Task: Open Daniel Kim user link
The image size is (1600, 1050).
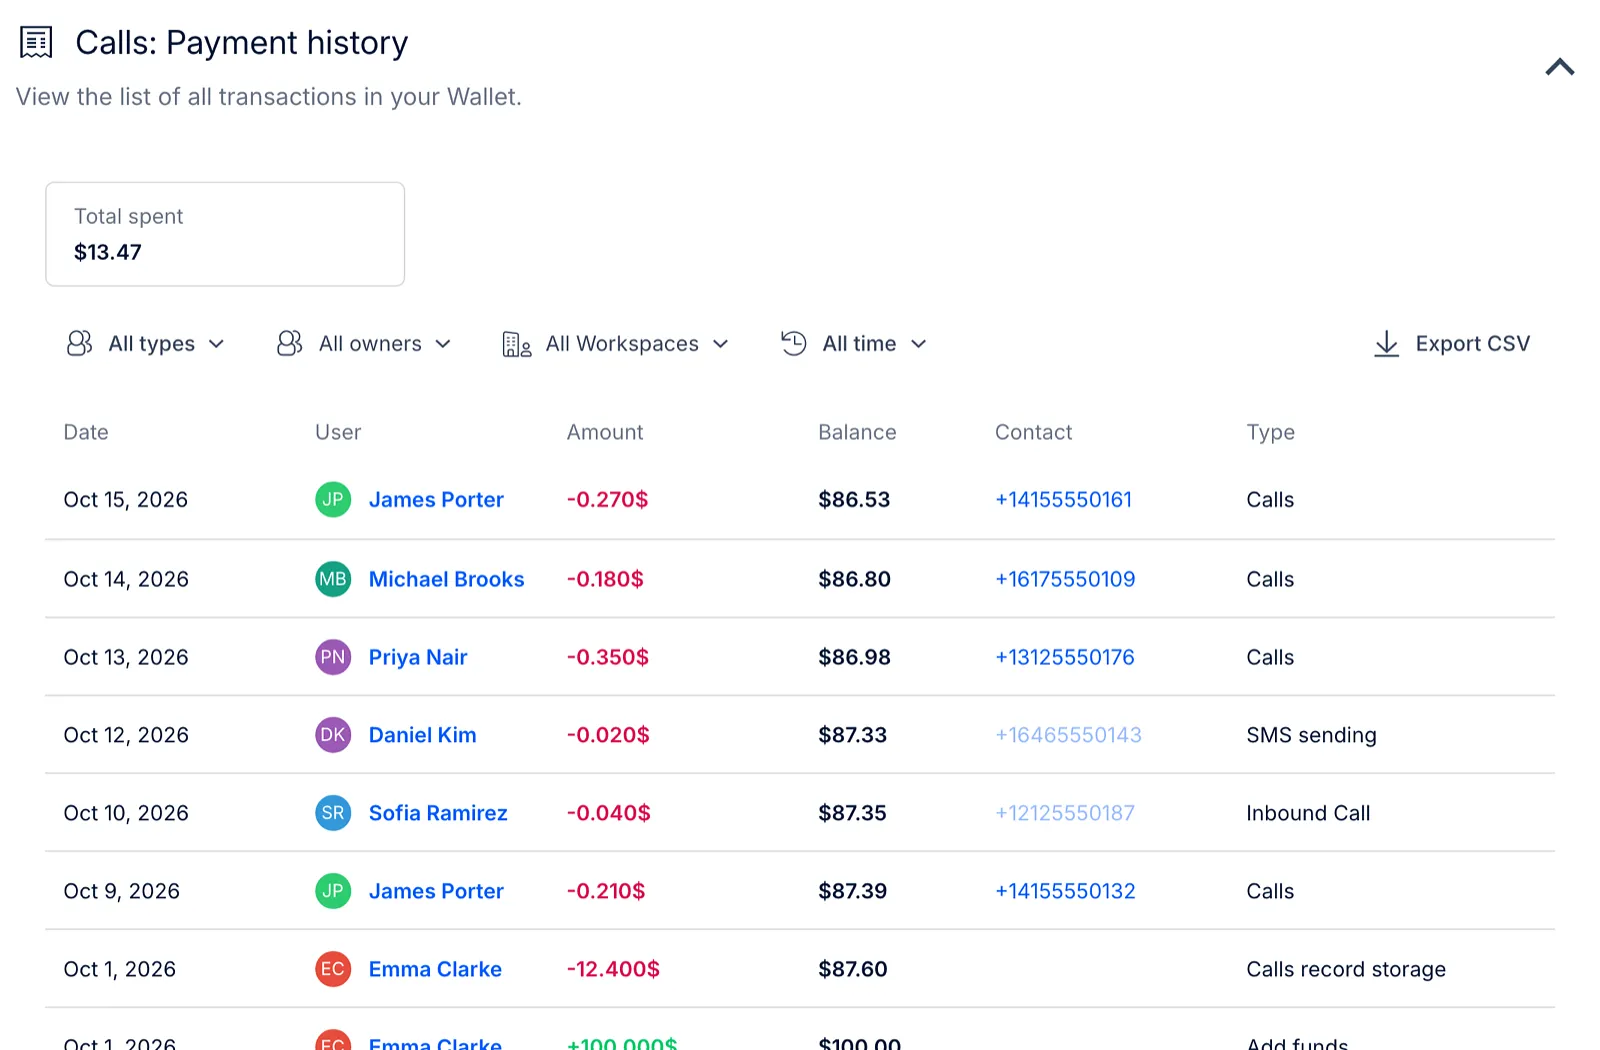Action: [422, 736]
